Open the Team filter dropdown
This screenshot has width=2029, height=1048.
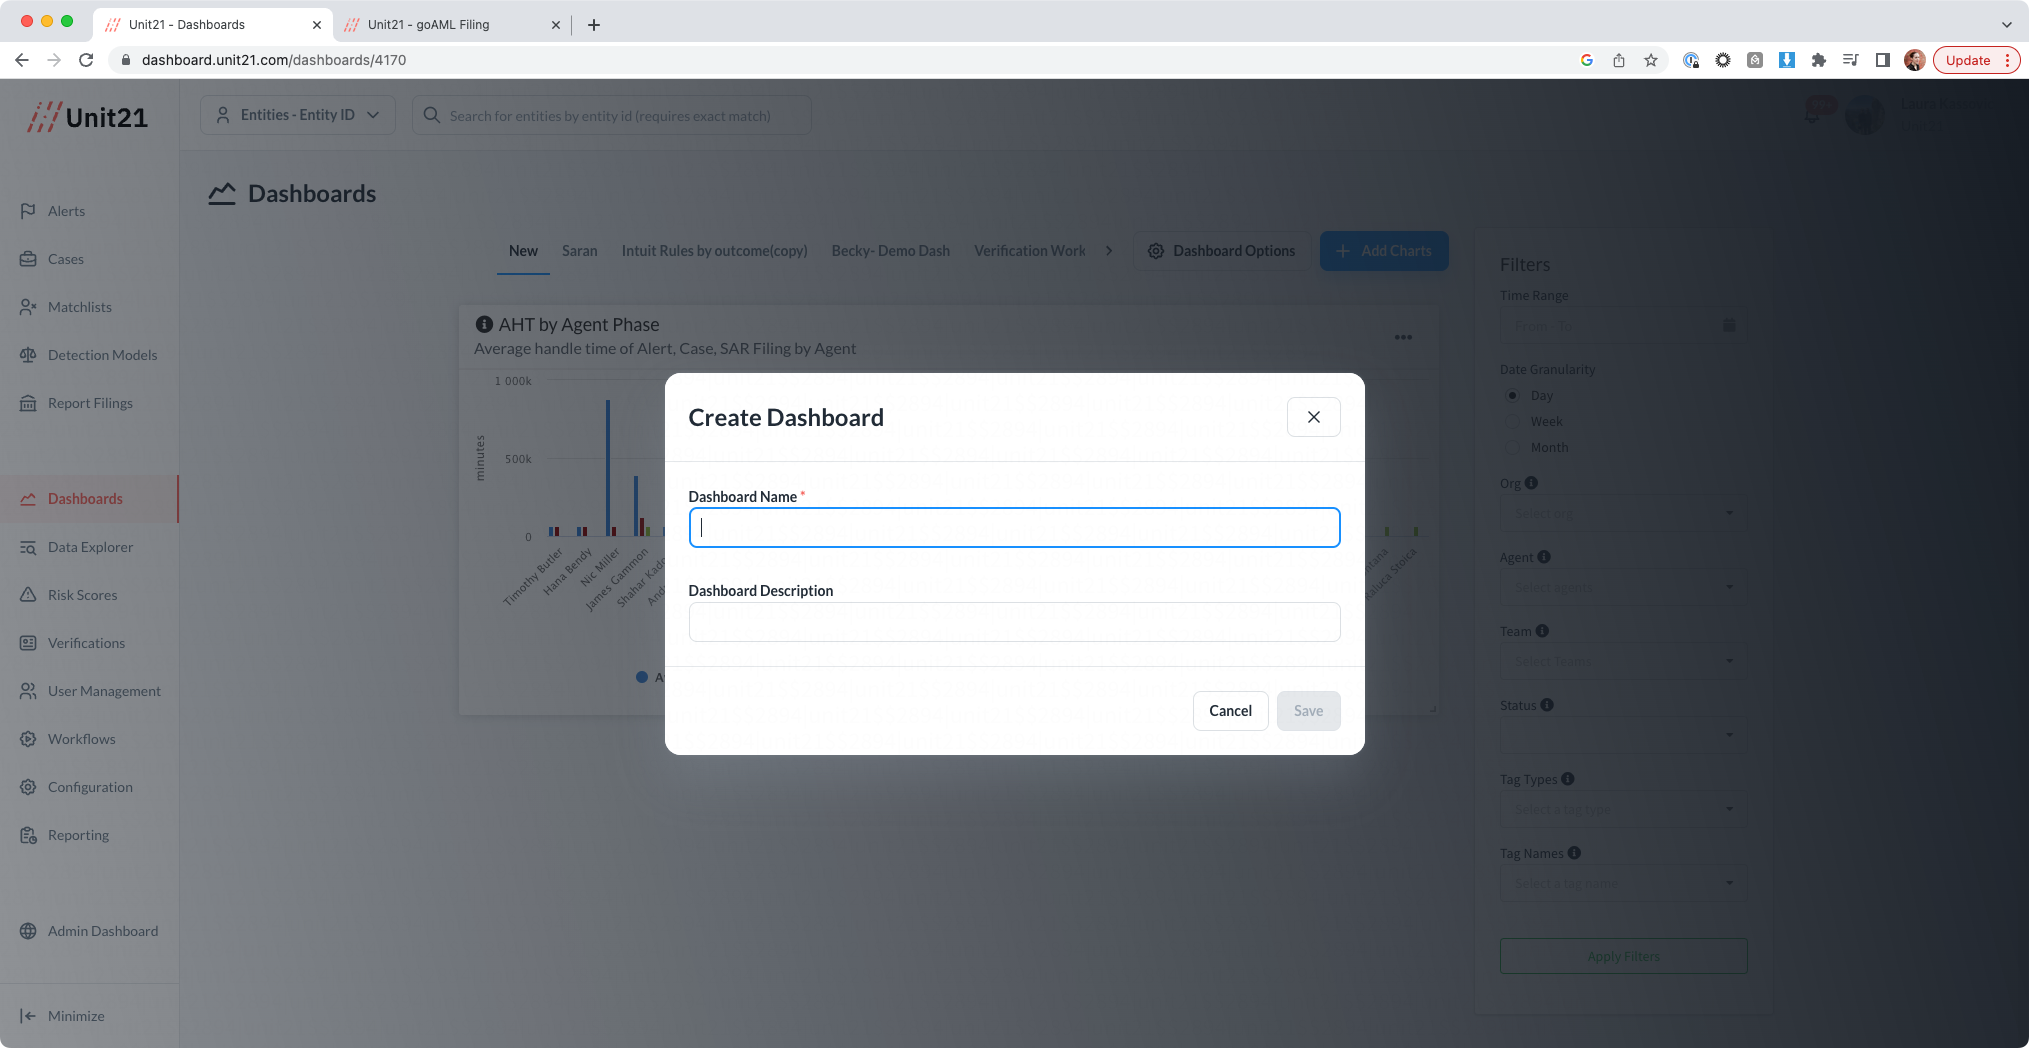pyautogui.click(x=1623, y=661)
